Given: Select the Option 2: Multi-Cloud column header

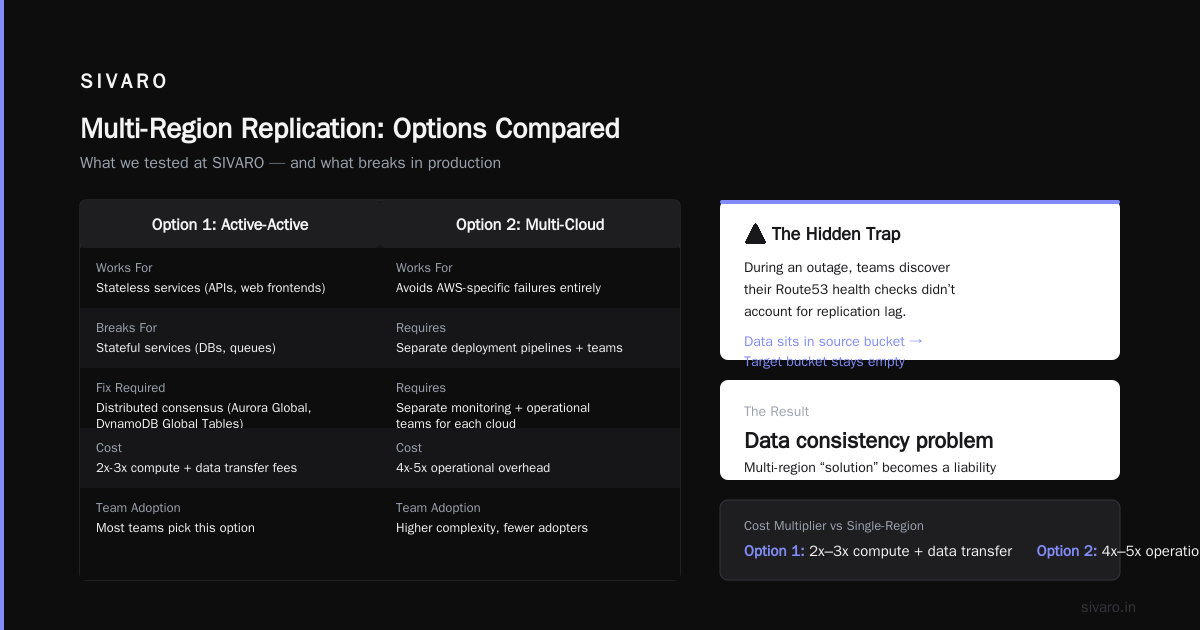Looking at the screenshot, I should [530, 224].
